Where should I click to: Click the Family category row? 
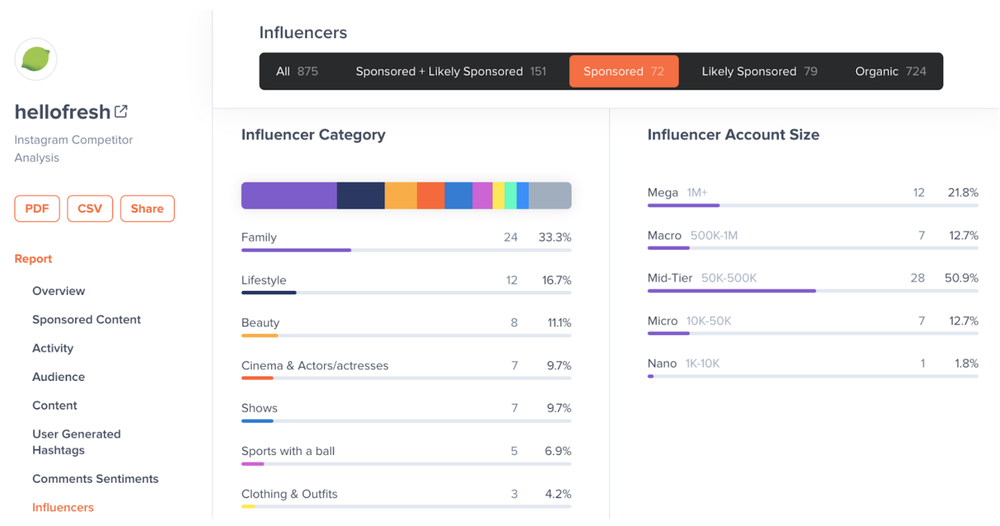click(406, 241)
